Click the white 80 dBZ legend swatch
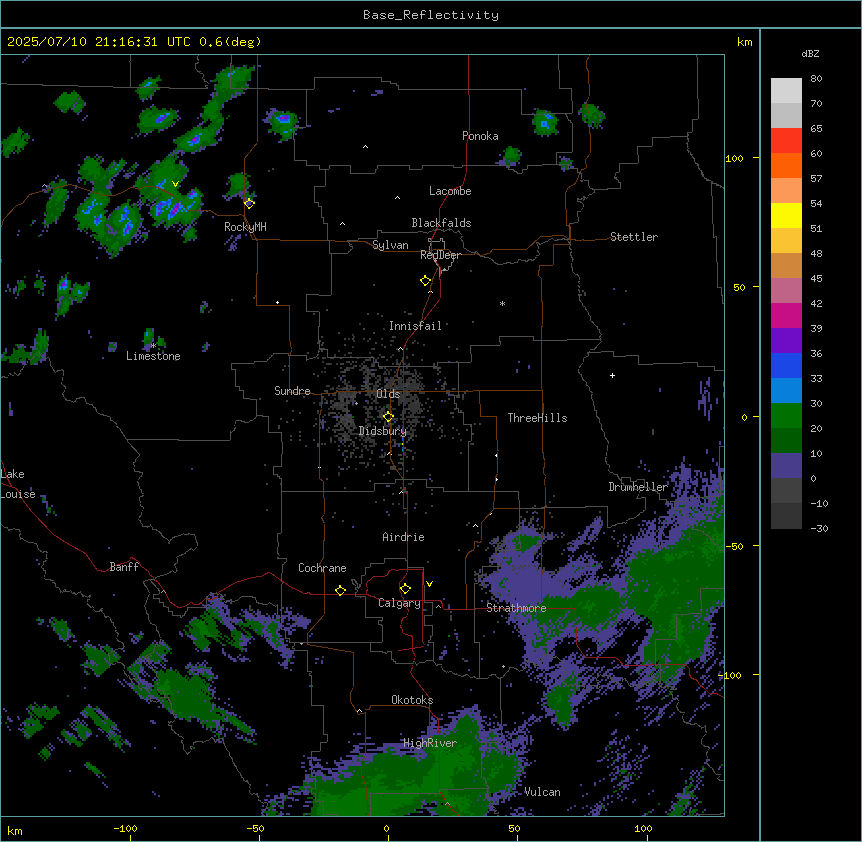This screenshot has height=842, width=862. pyautogui.click(x=786, y=91)
